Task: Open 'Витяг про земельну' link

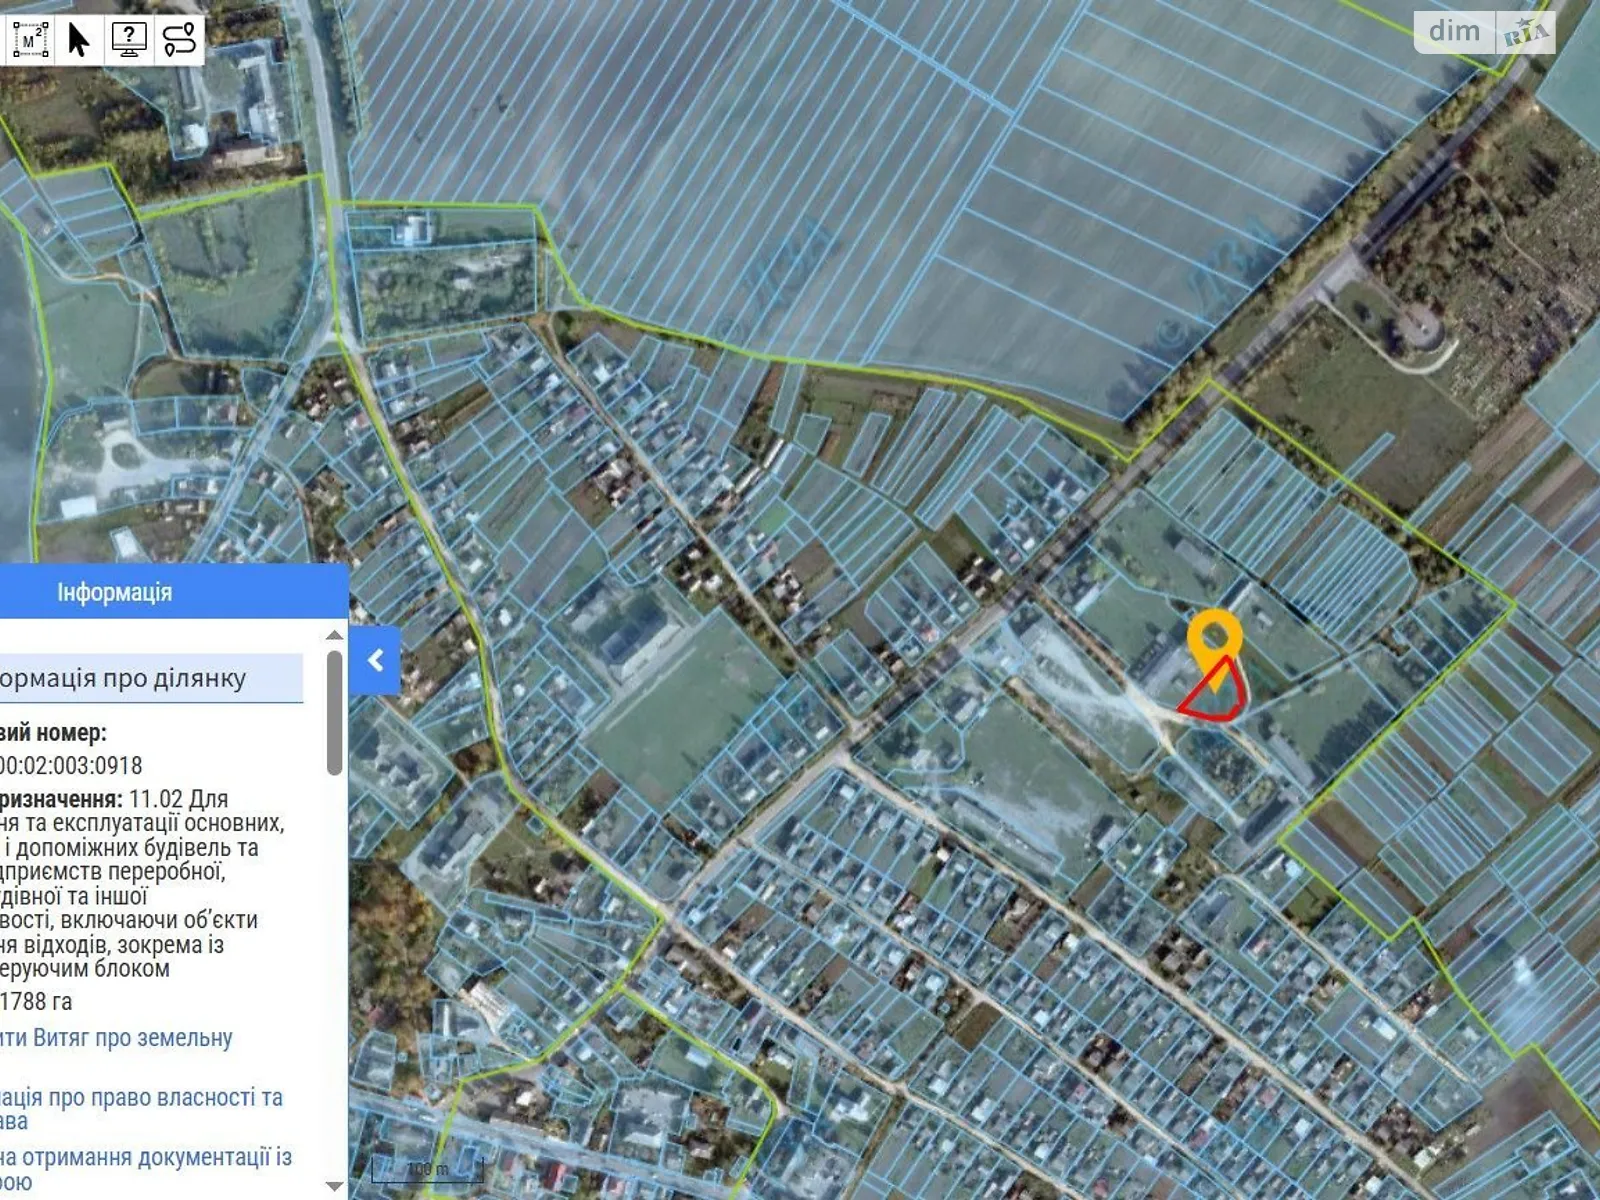Action: [x=117, y=1038]
